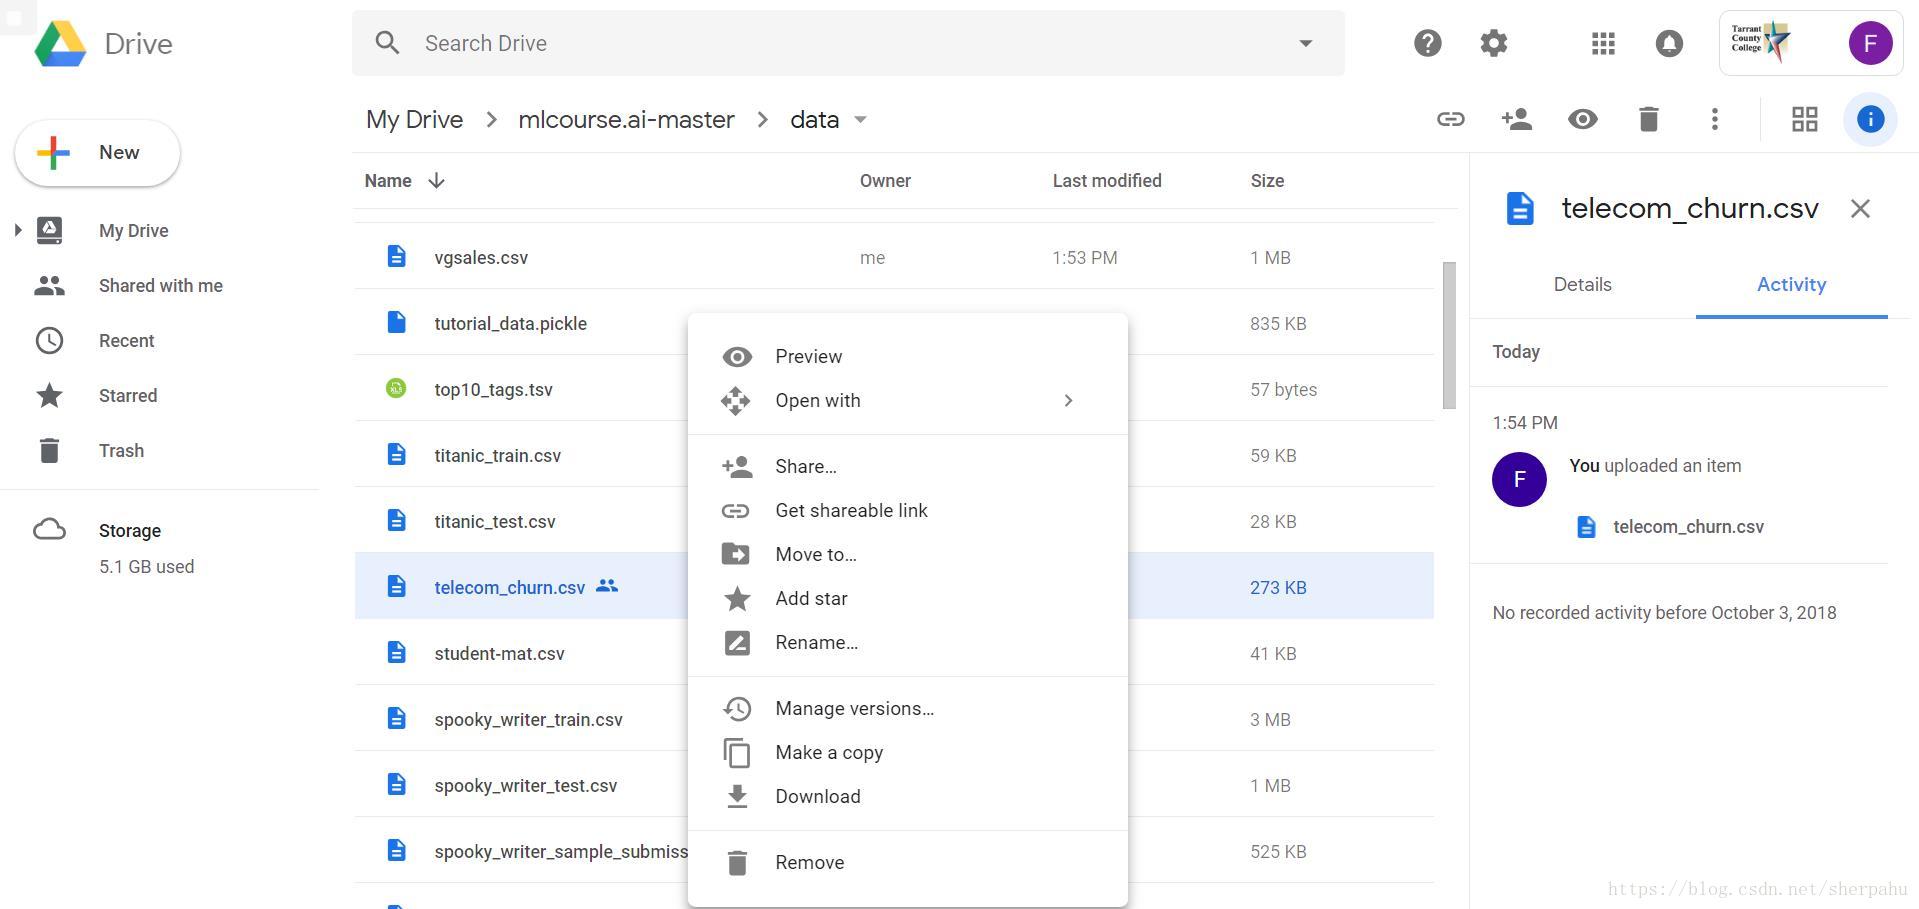The image size is (1919, 909).
Task: Expand the data folder breadcrumb dropdown
Action: point(860,120)
